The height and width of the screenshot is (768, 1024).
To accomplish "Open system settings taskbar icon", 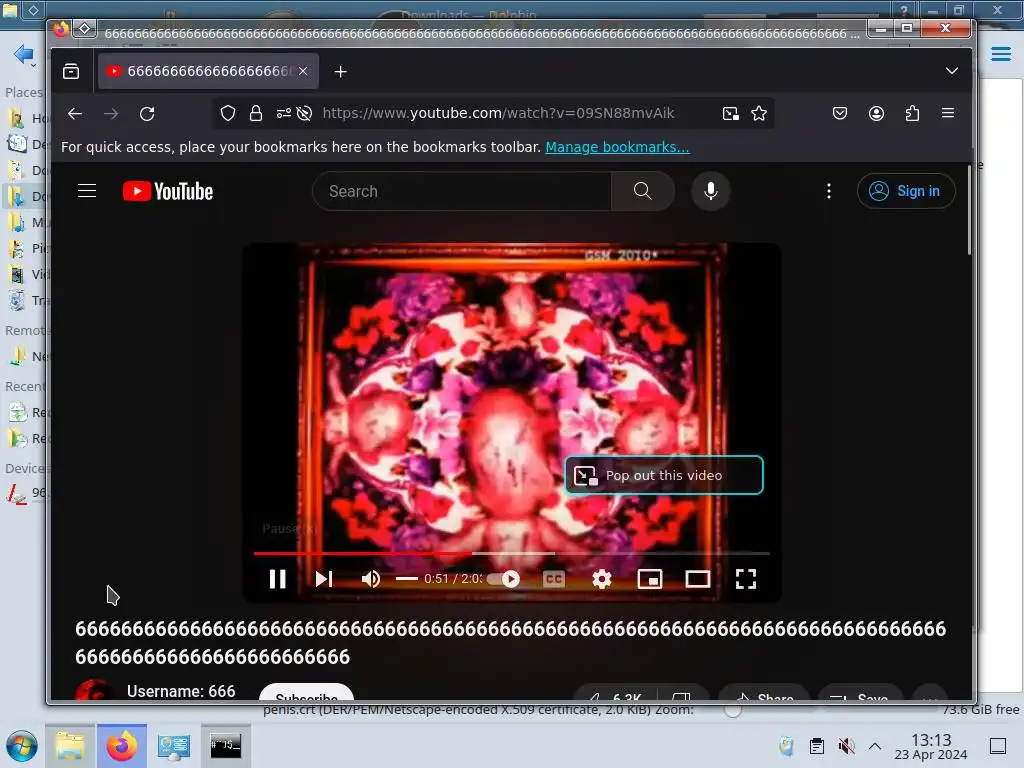I will tap(174, 746).
